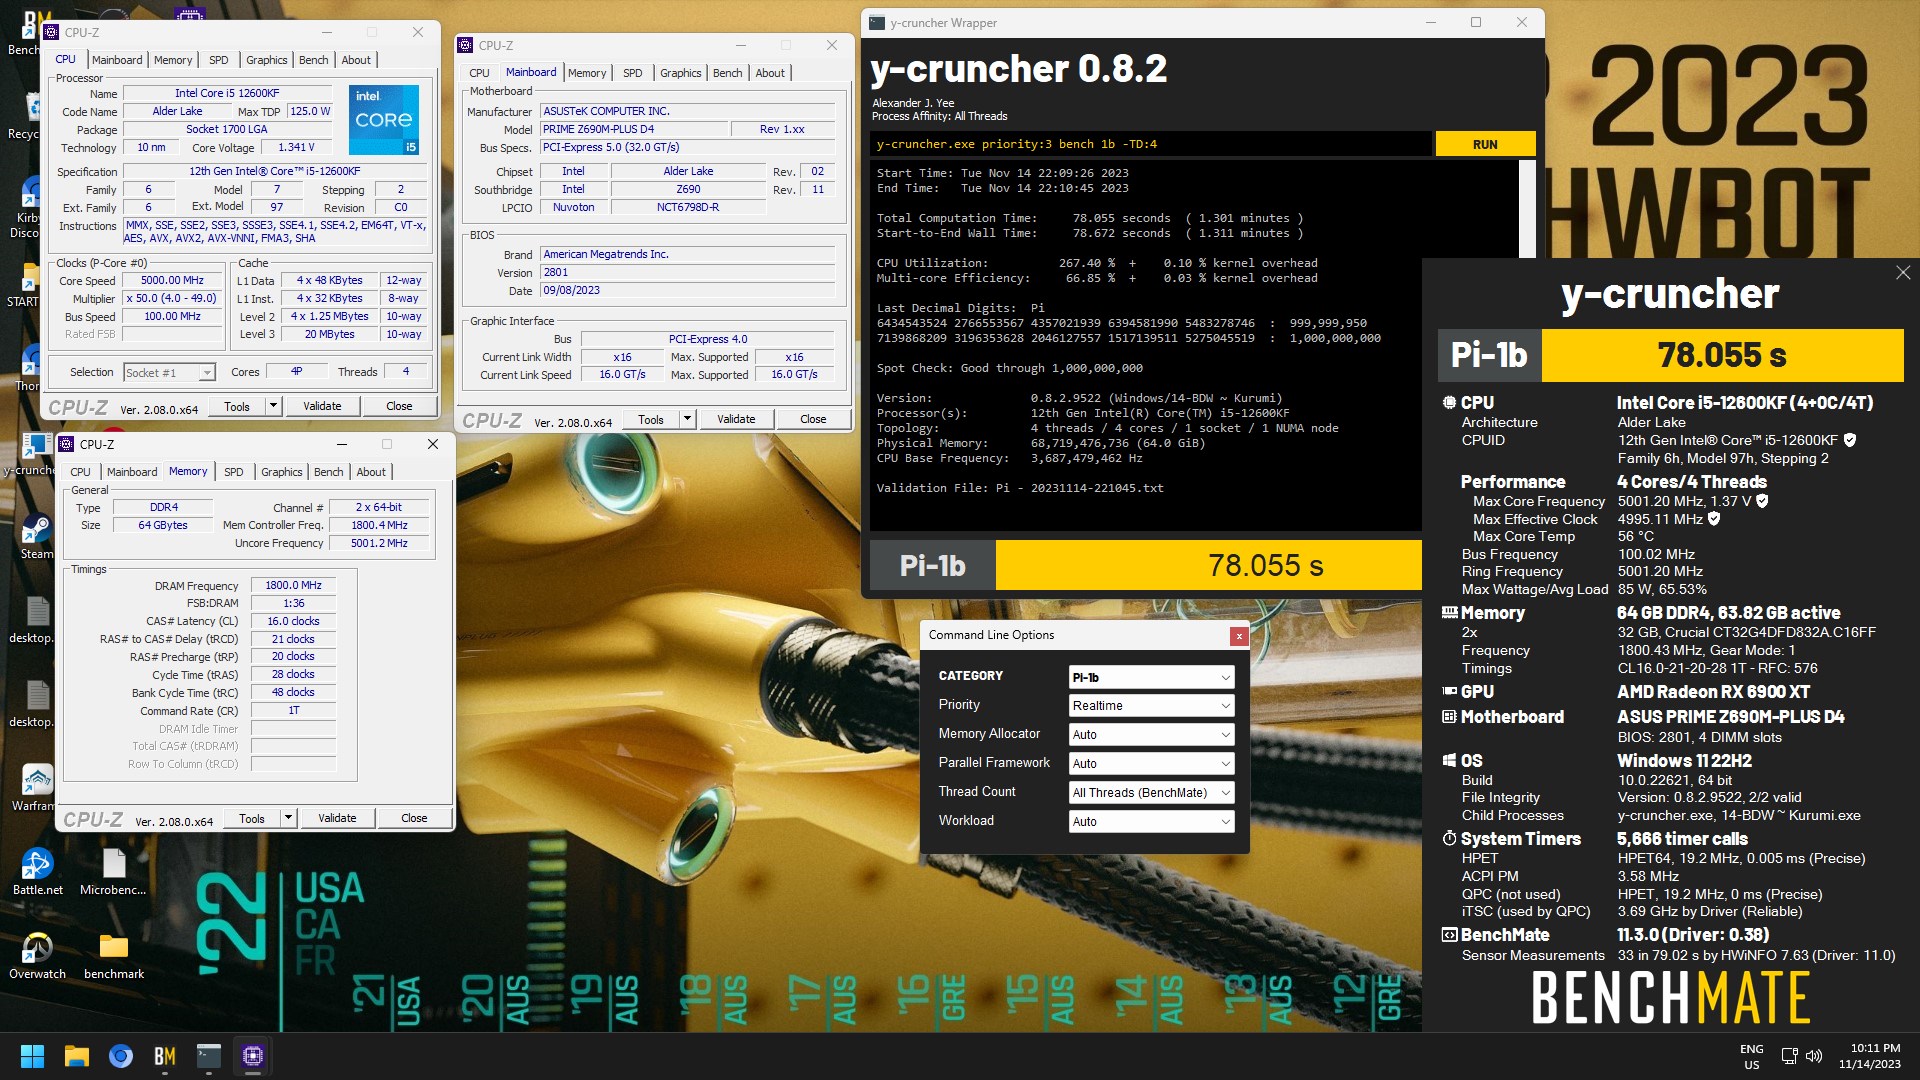Click Close button in CPU-Z CPU window
The height and width of the screenshot is (1080, 1920).
399,406
